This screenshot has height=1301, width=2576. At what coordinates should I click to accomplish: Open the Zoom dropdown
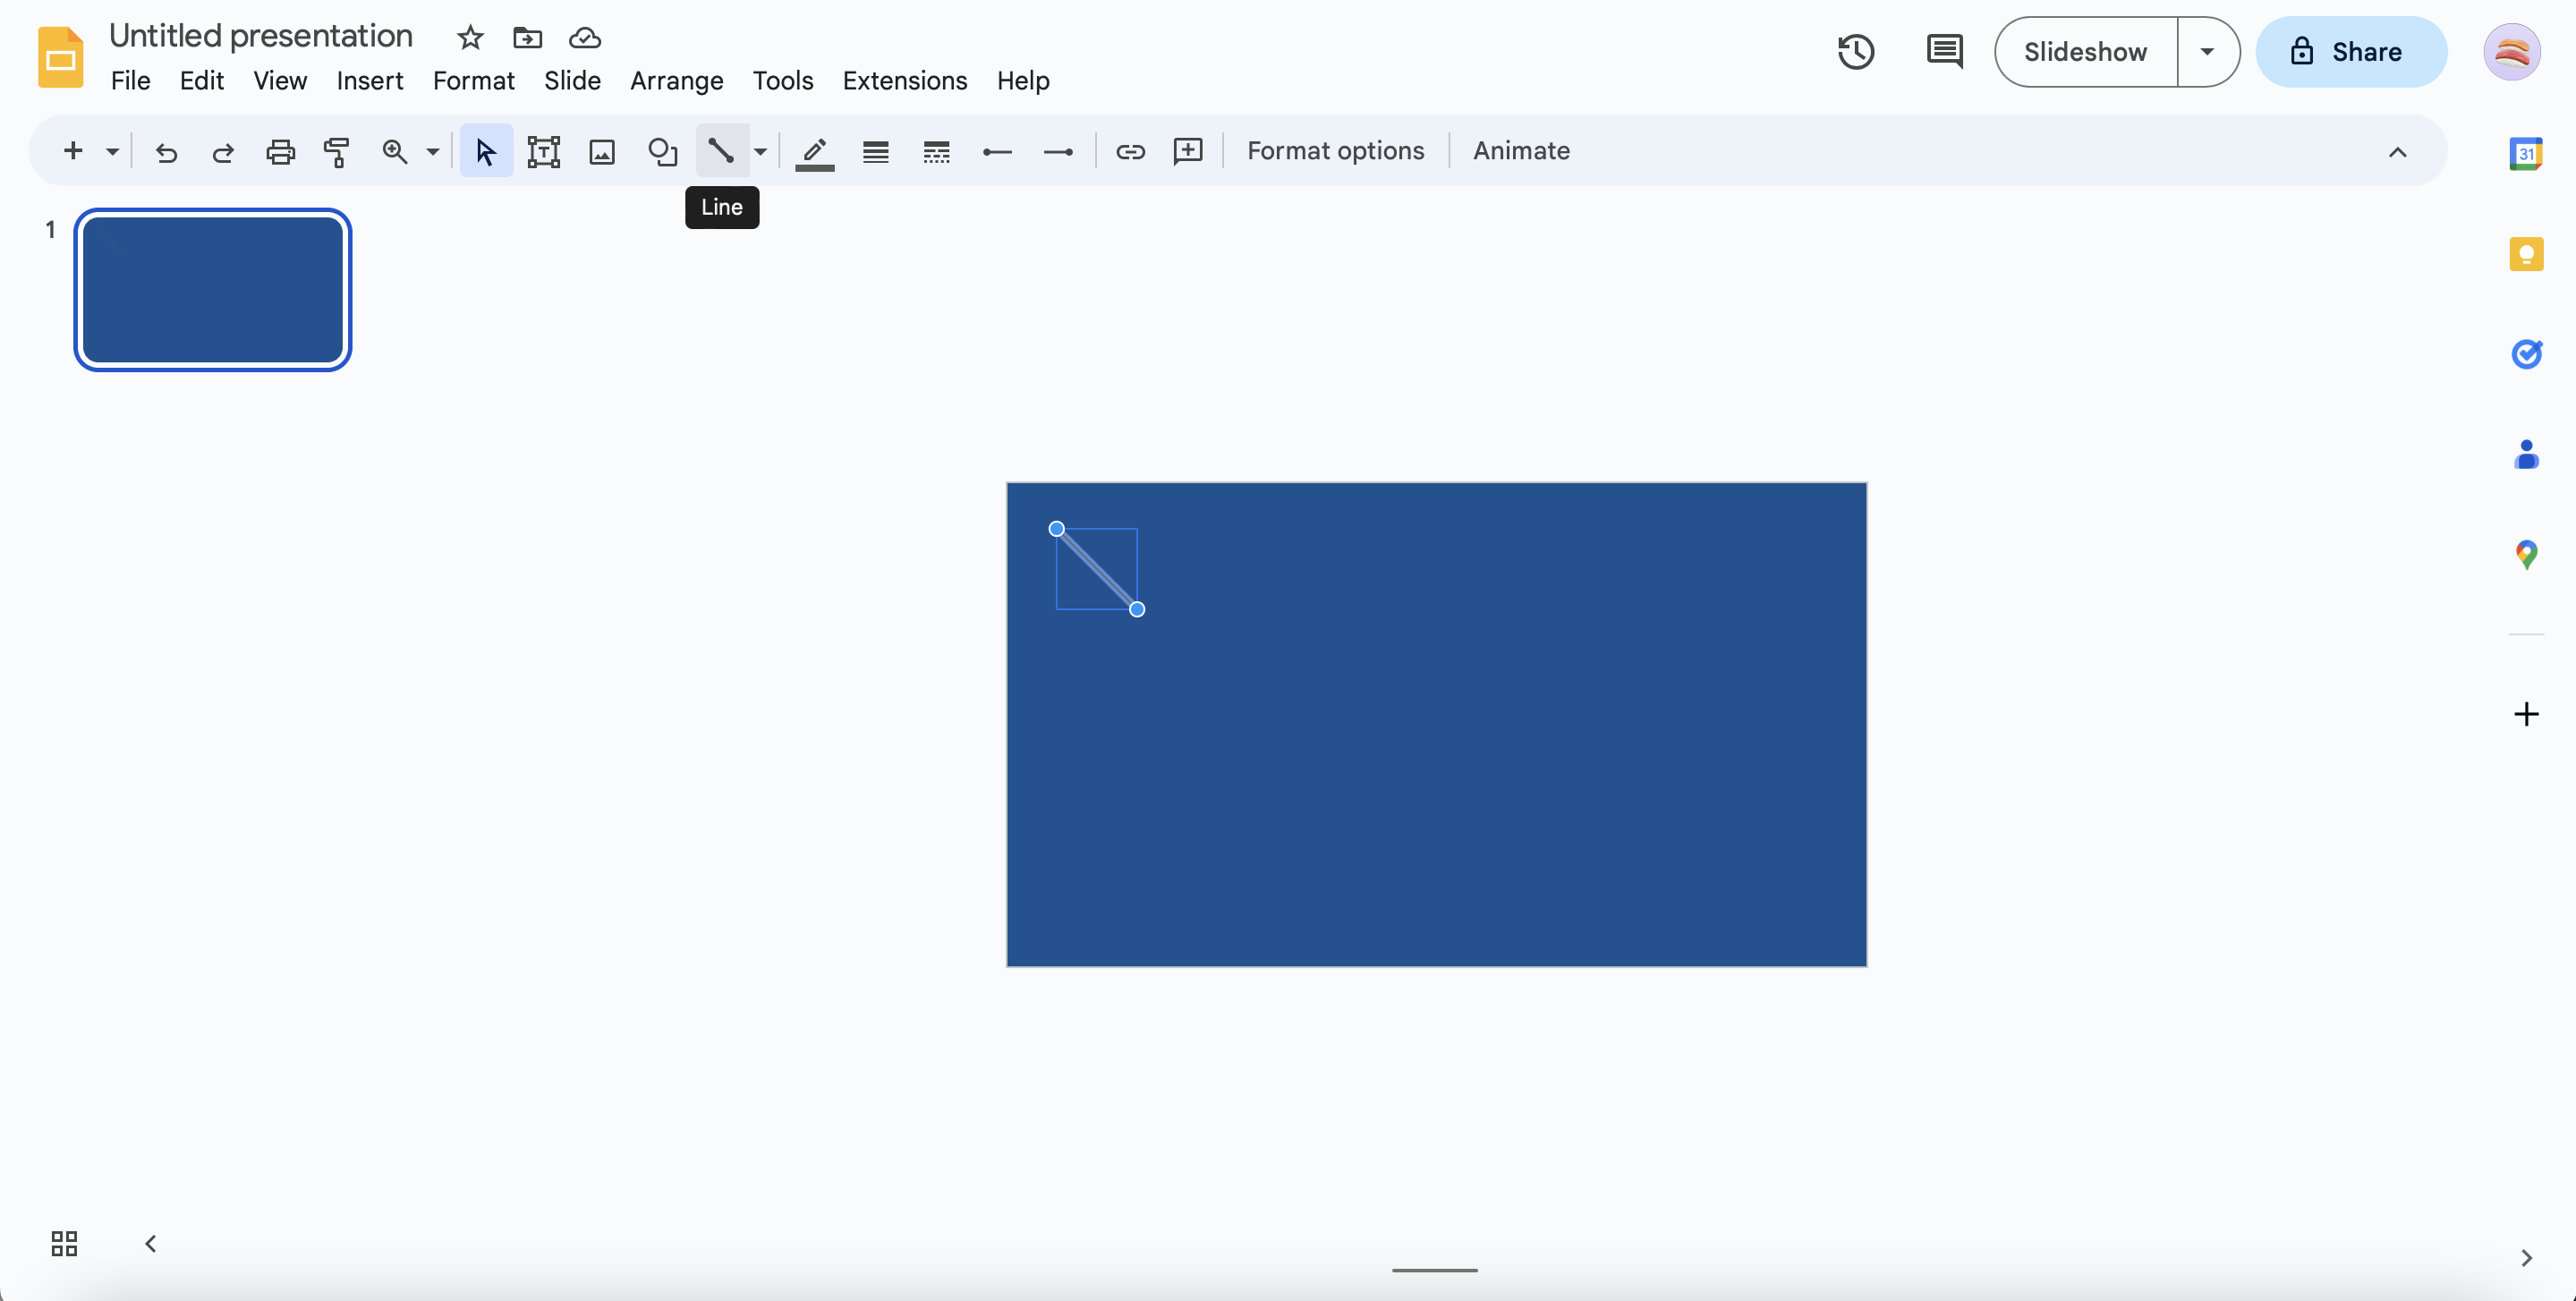click(431, 151)
